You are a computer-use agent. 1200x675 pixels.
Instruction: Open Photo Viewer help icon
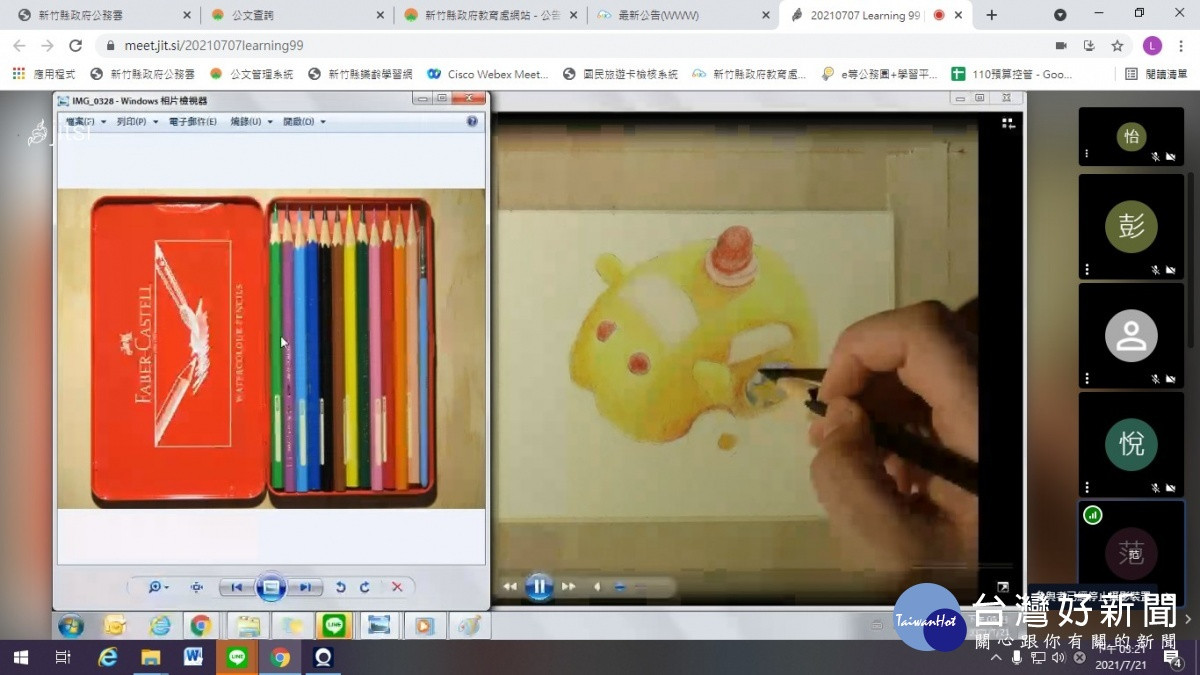(472, 121)
